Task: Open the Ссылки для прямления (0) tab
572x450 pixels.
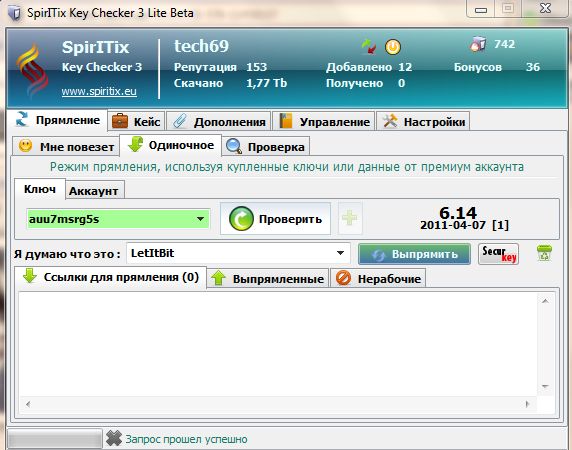Action: click(111, 278)
